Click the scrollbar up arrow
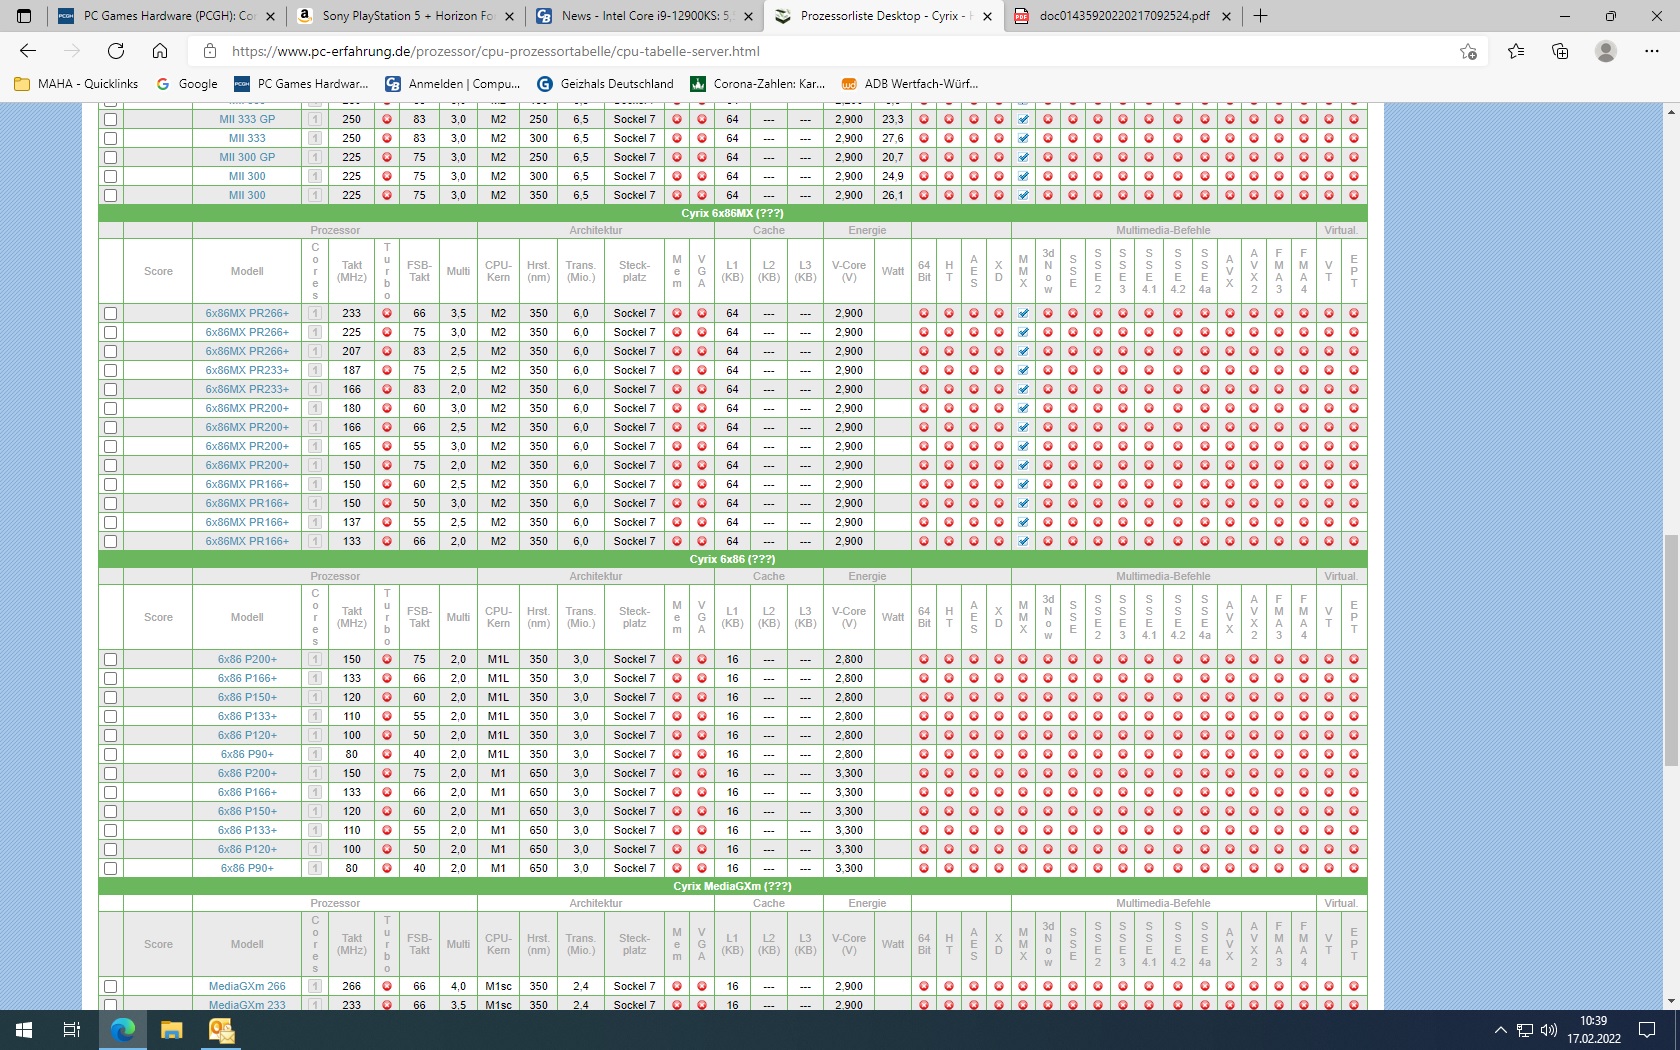Image resolution: width=1680 pixels, height=1050 pixels. coord(1671,111)
